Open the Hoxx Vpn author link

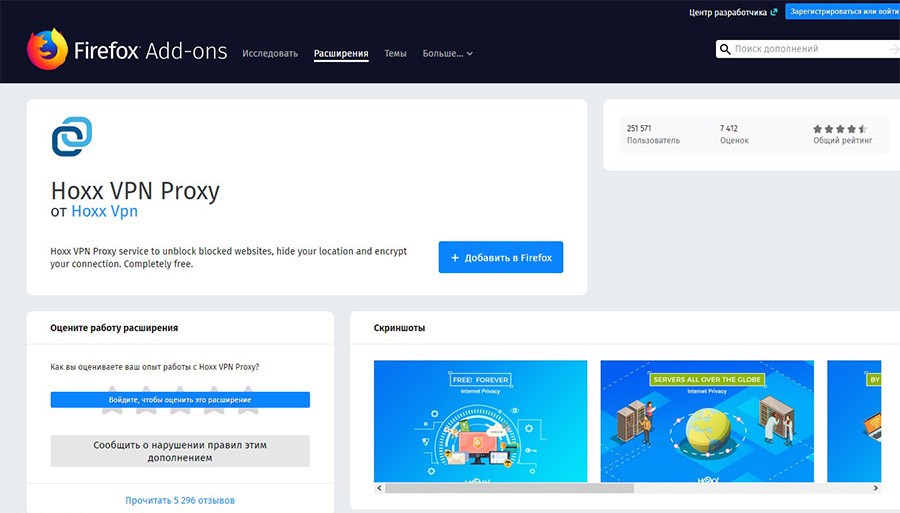click(x=104, y=212)
